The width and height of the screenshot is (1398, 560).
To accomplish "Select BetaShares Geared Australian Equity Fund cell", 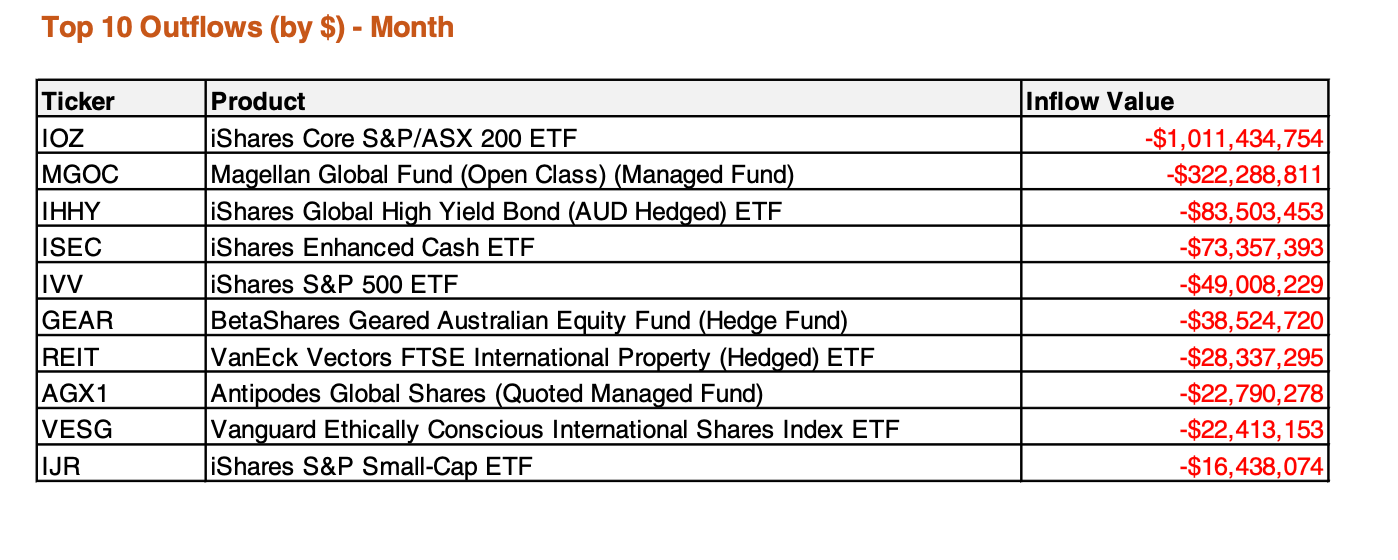I will (614, 320).
